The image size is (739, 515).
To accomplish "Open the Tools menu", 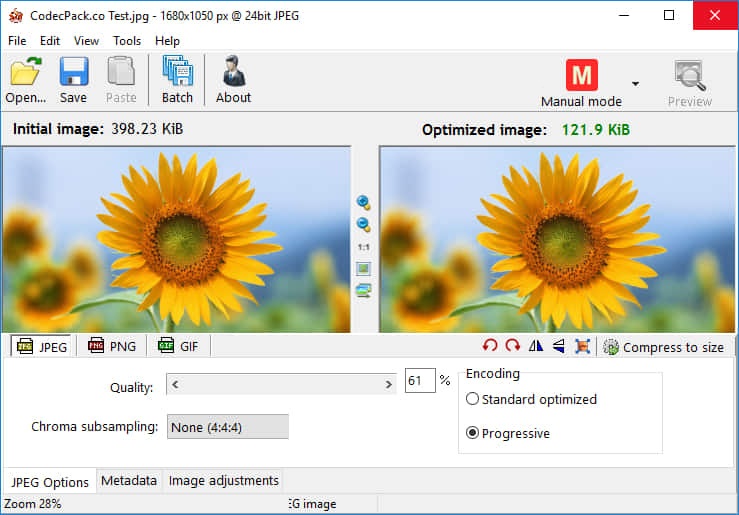I will (x=127, y=41).
